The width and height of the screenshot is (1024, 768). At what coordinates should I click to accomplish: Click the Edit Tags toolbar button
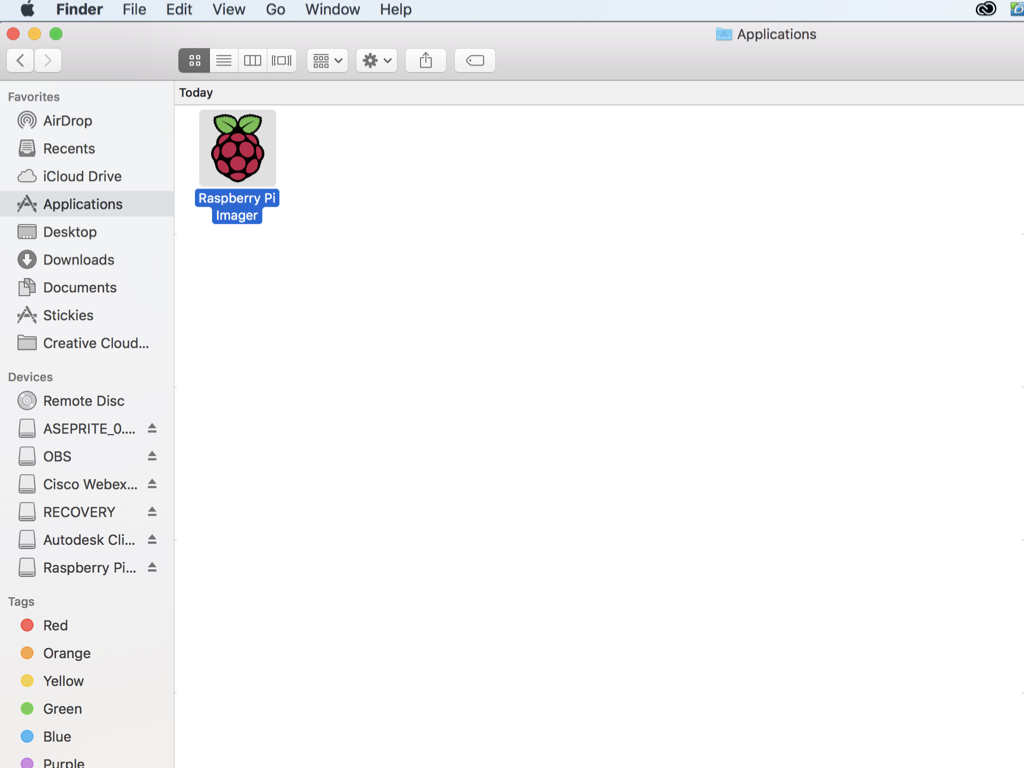[475, 61]
